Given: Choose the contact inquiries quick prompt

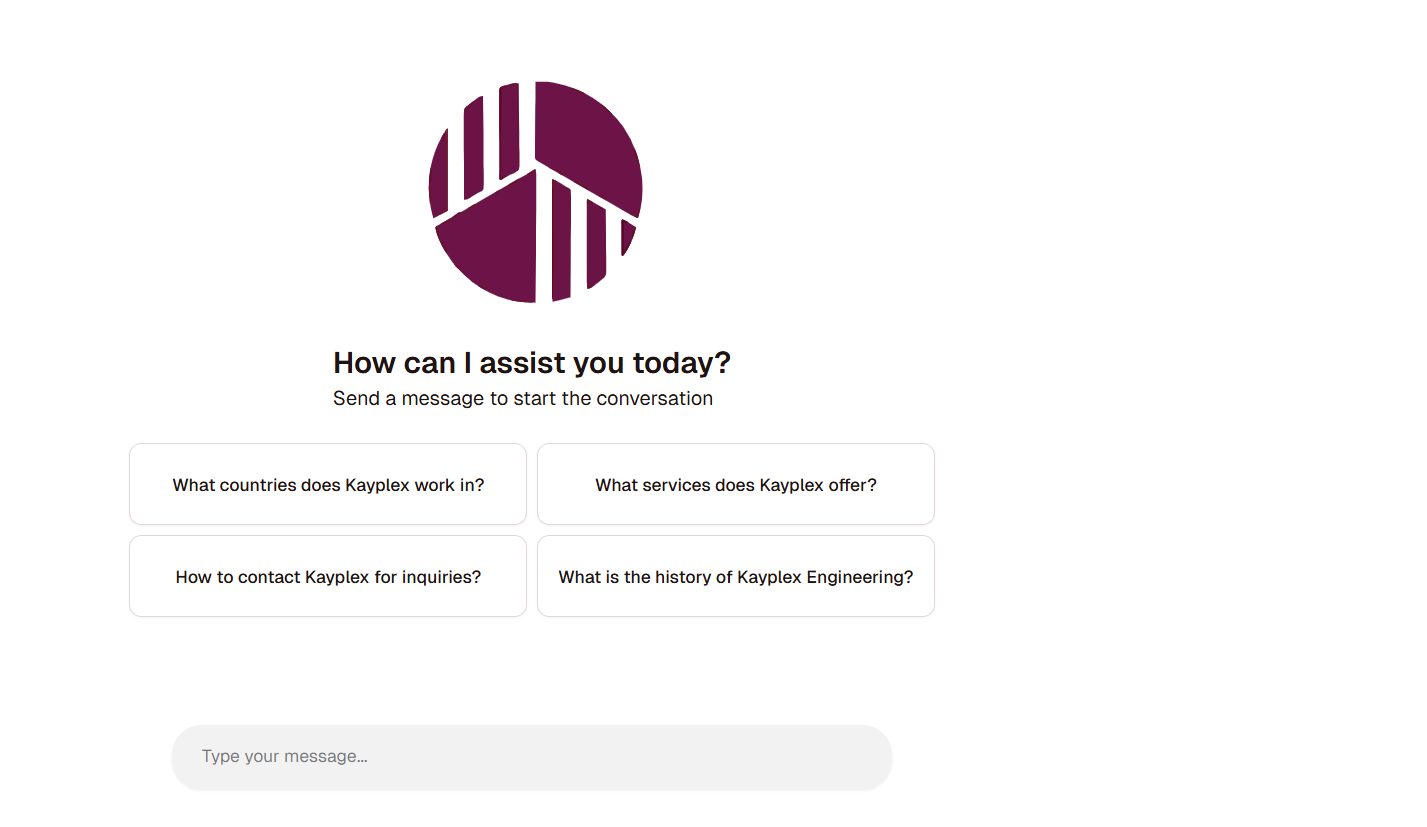Looking at the screenshot, I should 327,576.
